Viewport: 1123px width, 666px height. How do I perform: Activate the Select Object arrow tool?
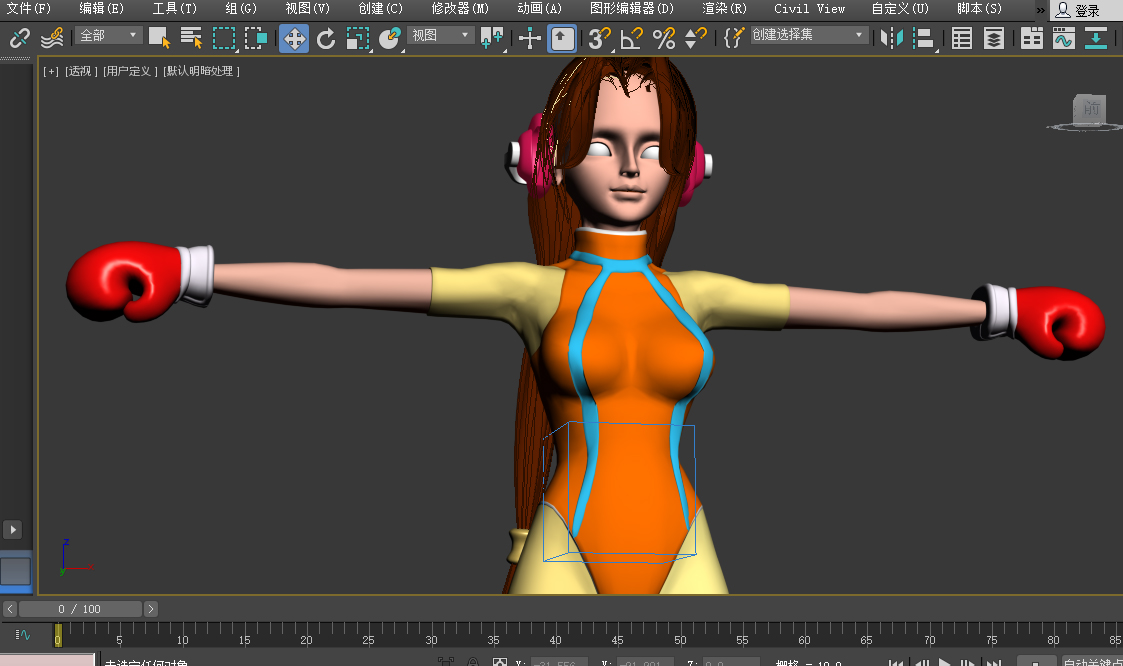[159, 39]
